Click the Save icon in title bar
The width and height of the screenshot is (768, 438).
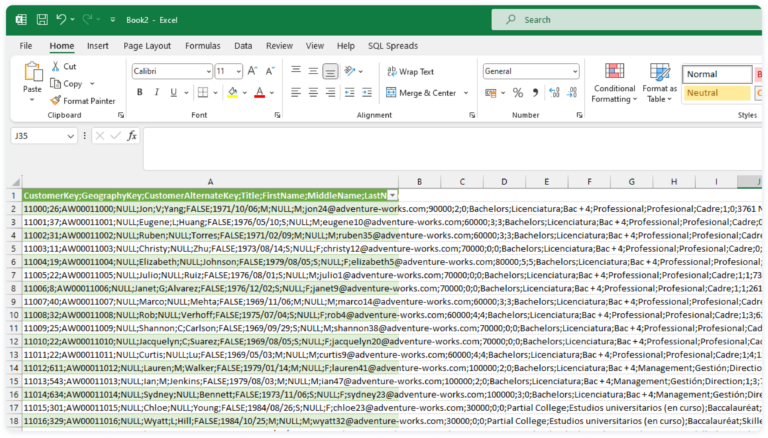[42, 20]
